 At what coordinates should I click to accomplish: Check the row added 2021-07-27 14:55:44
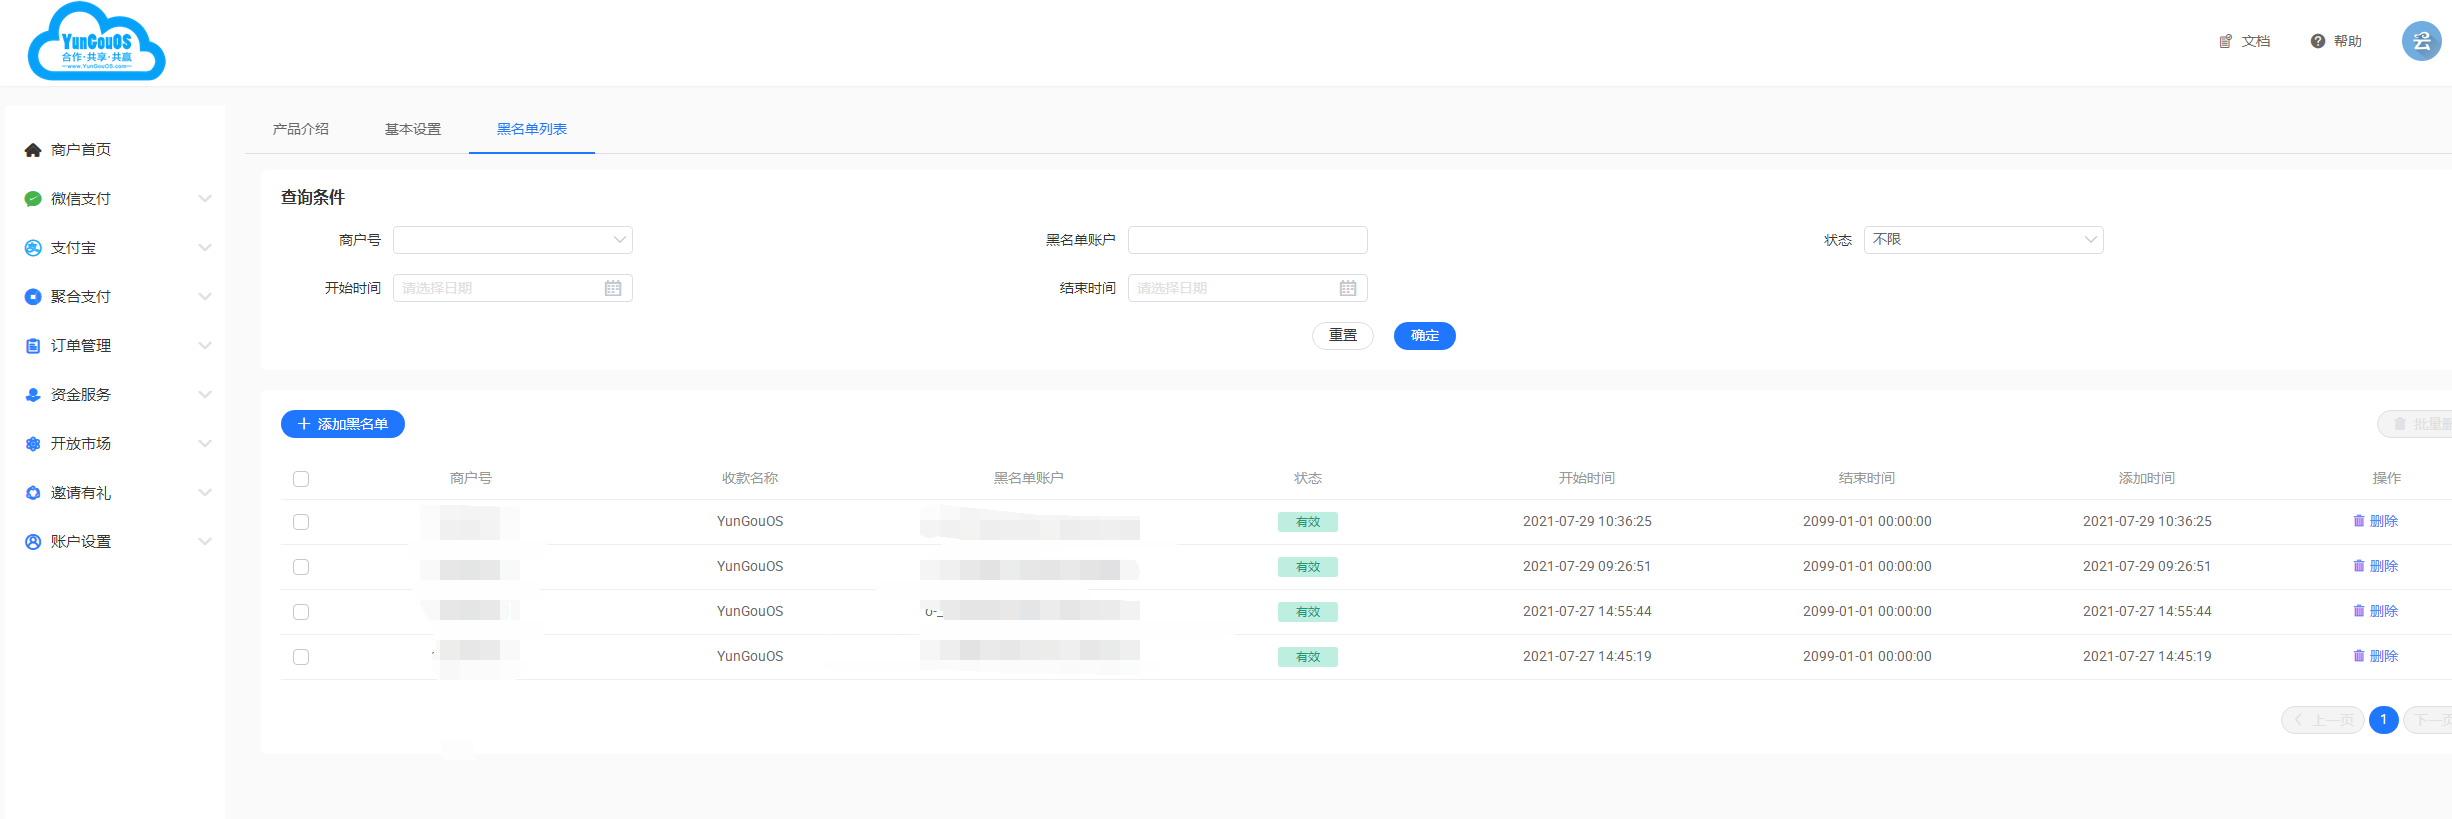(x=301, y=612)
